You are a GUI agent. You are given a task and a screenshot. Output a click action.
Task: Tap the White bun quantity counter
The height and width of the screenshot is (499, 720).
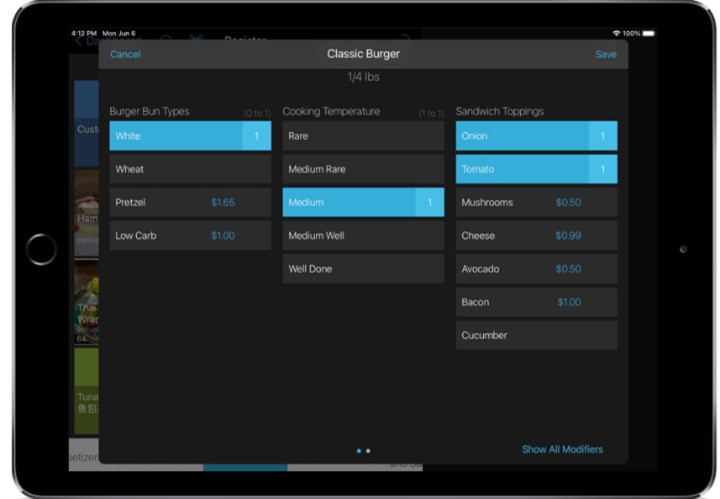click(x=257, y=136)
